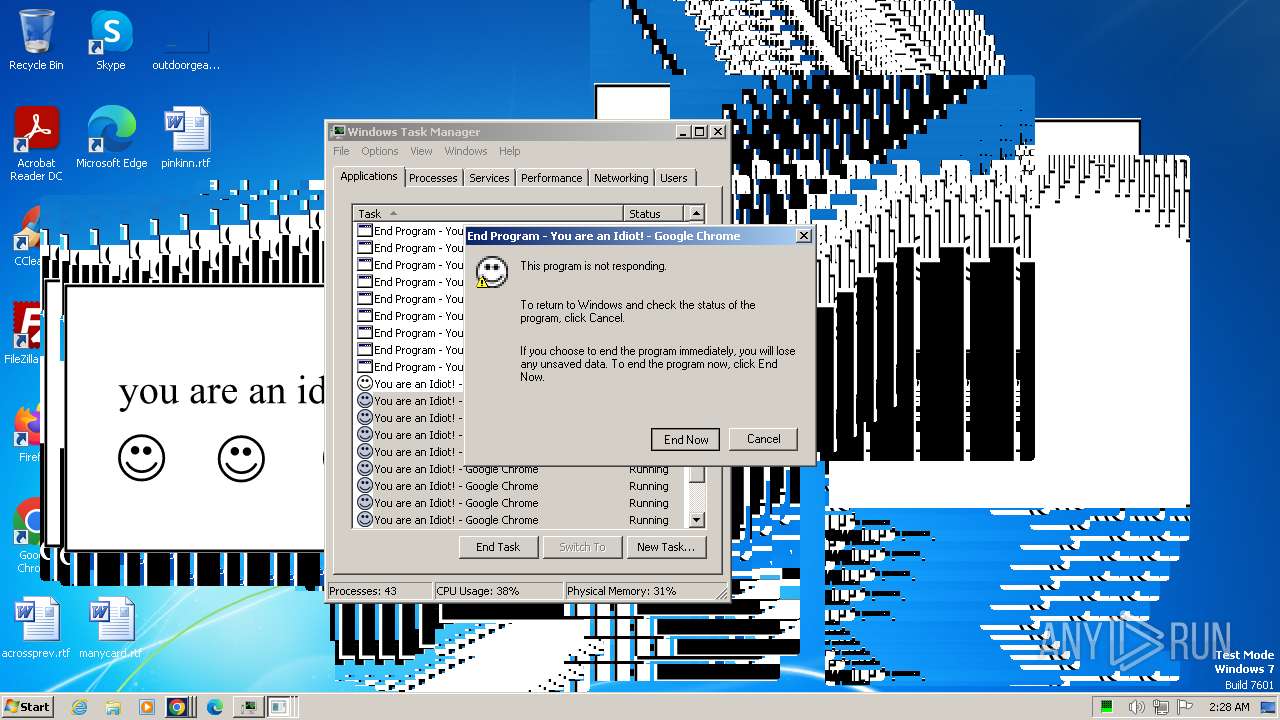Screen dimensions: 1280x720
Task: Switch to the Users tab
Action: pyautogui.click(x=674, y=178)
